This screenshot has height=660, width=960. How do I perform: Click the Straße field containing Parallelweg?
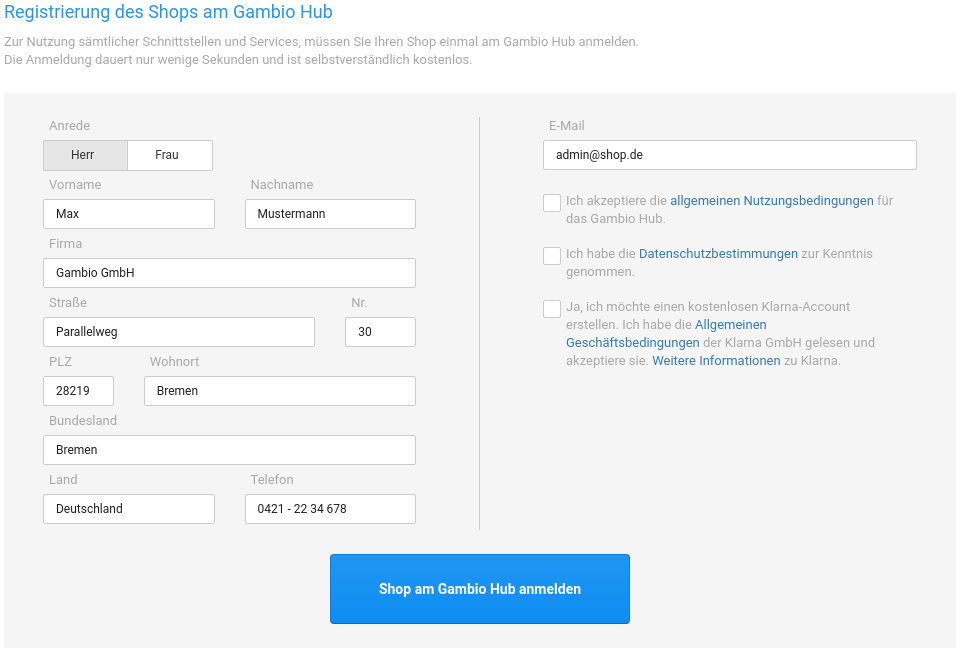point(179,332)
